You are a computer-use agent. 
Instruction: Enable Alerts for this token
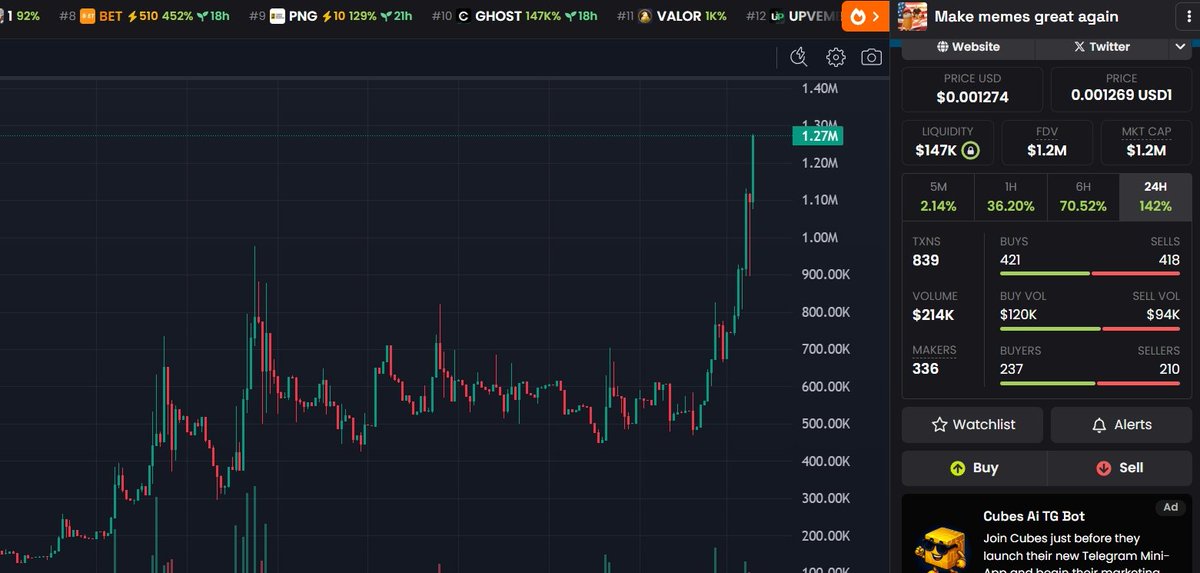coord(1120,425)
